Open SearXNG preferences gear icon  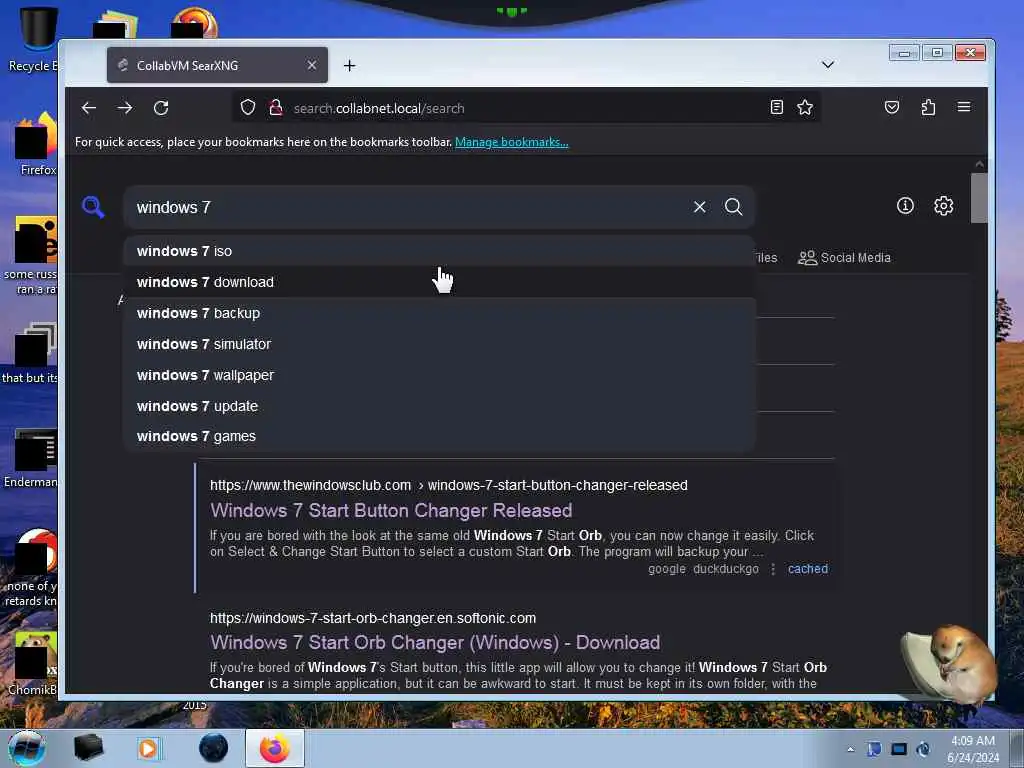(943, 206)
